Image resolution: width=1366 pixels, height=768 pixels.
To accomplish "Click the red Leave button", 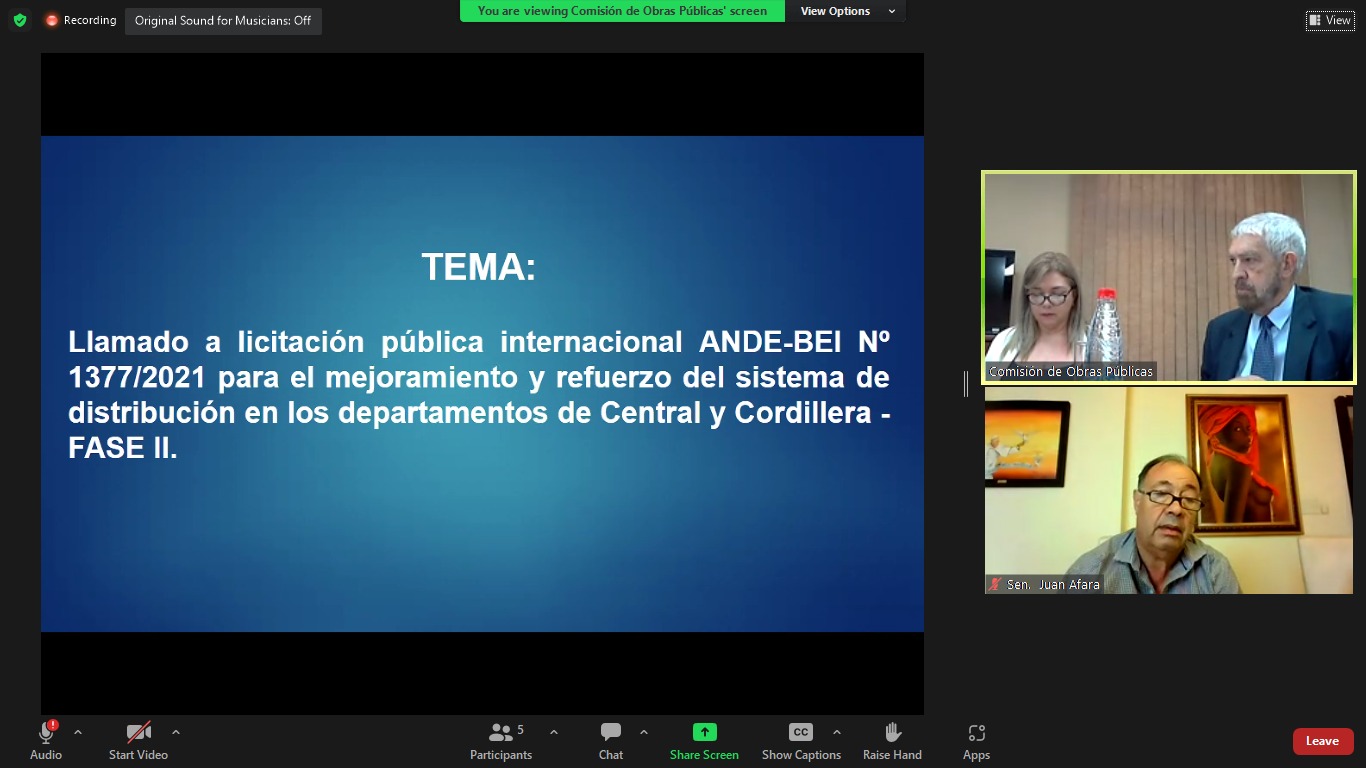I will click(x=1323, y=741).
